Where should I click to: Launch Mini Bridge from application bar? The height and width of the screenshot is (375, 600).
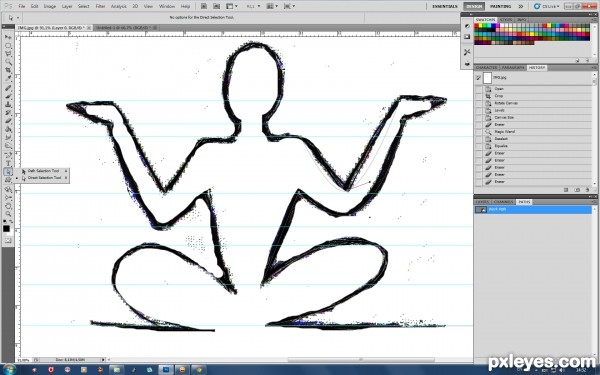pyautogui.click(x=216, y=6)
